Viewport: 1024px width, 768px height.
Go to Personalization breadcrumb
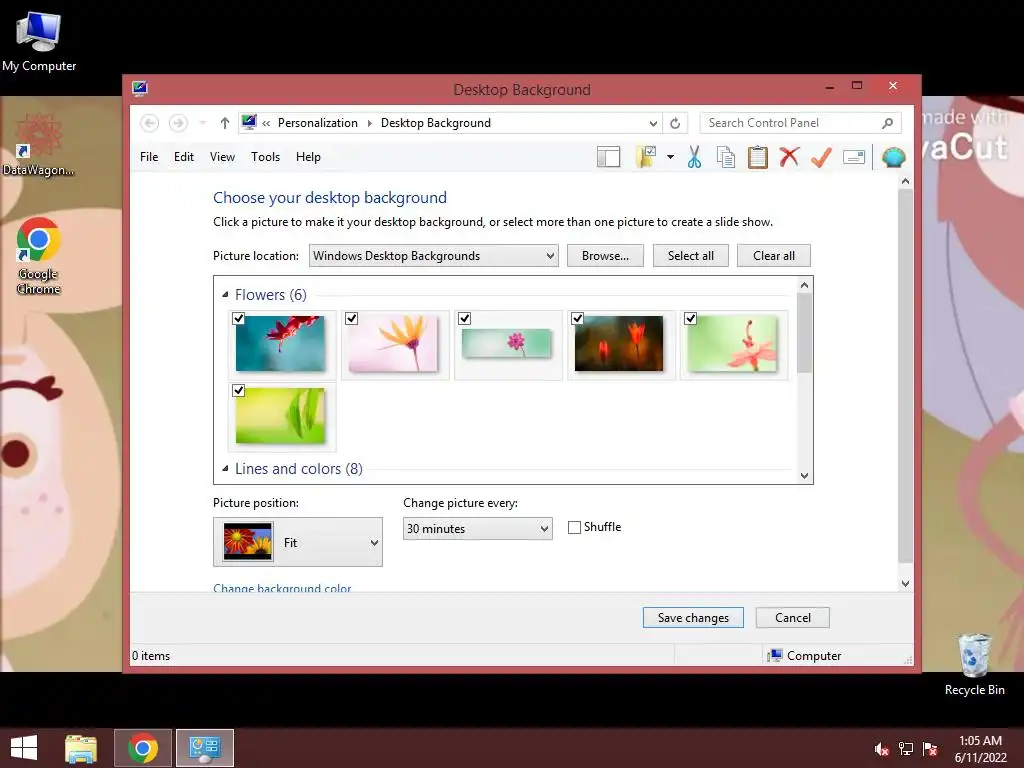[318, 123]
